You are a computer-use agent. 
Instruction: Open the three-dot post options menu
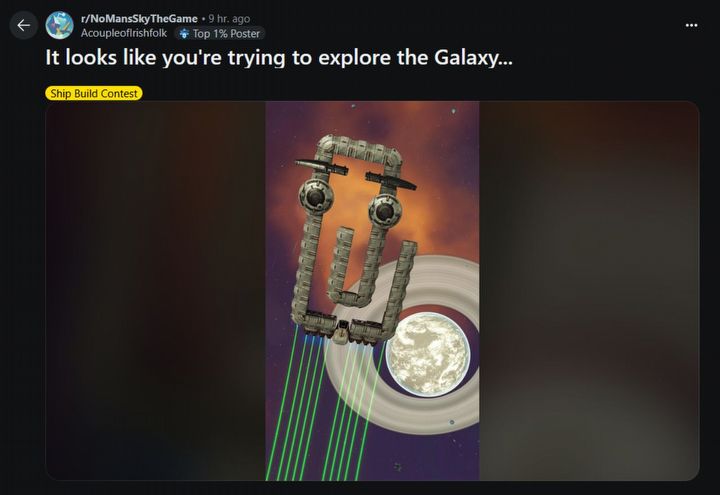[x=691, y=25]
